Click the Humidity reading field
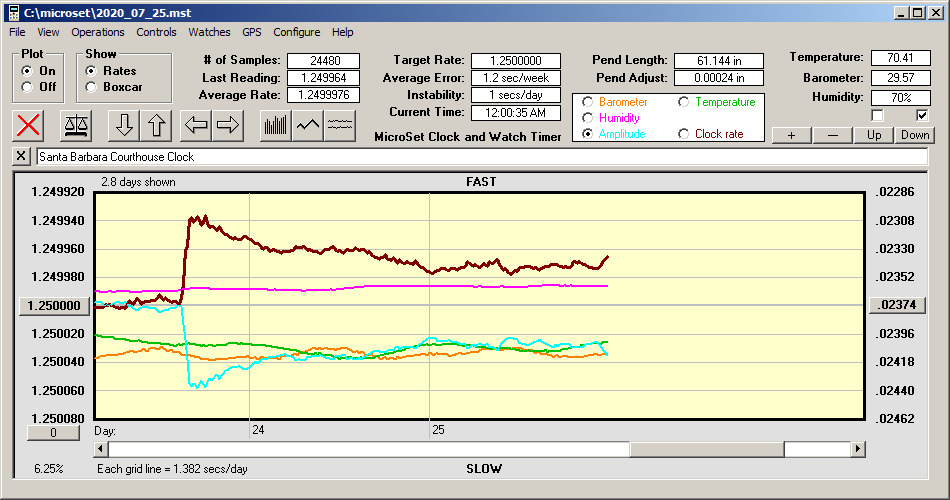 click(900, 98)
